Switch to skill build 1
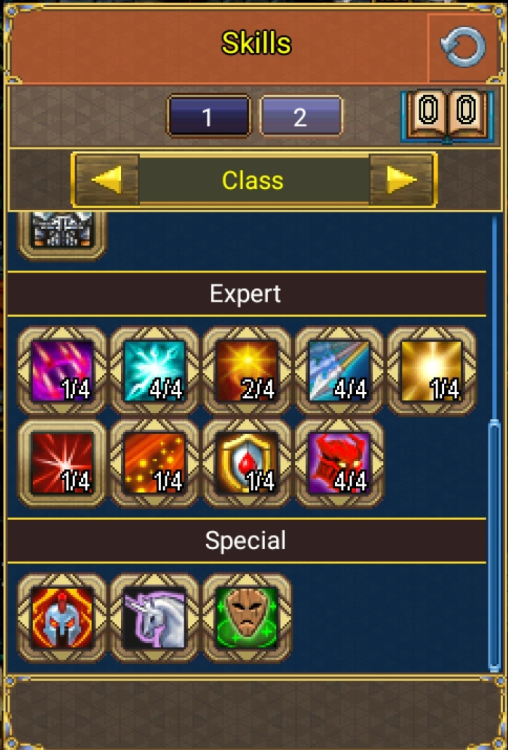This screenshot has height=750, width=508. (x=208, y=116)
